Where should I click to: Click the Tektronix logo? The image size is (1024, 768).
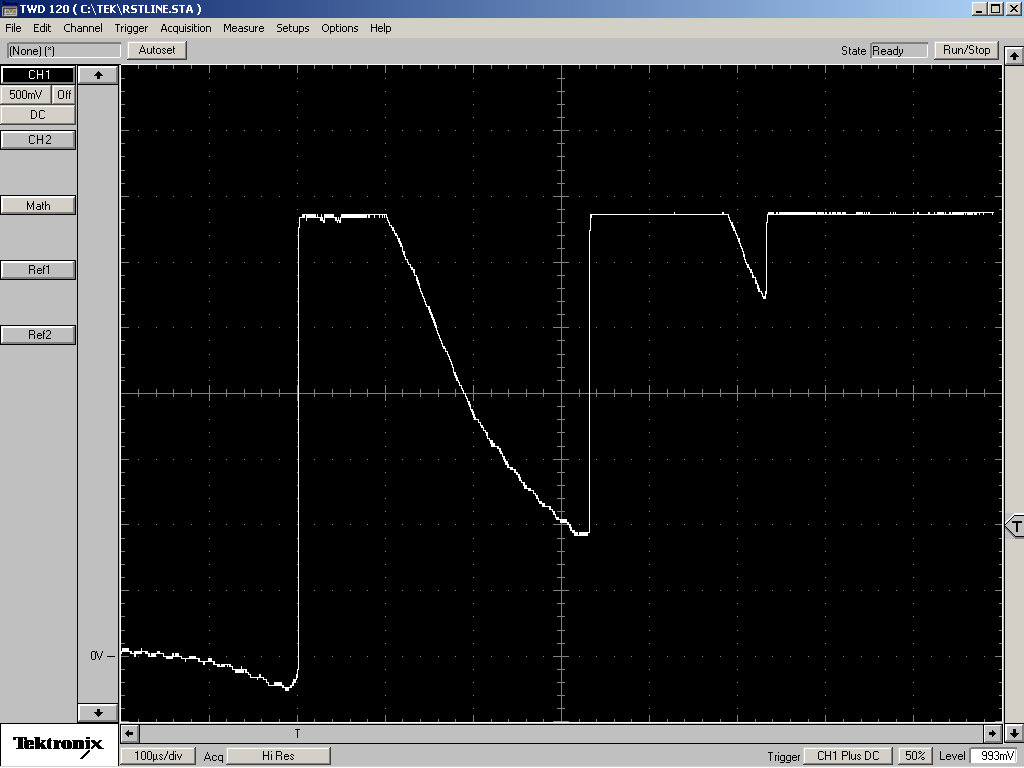[59, 745]
